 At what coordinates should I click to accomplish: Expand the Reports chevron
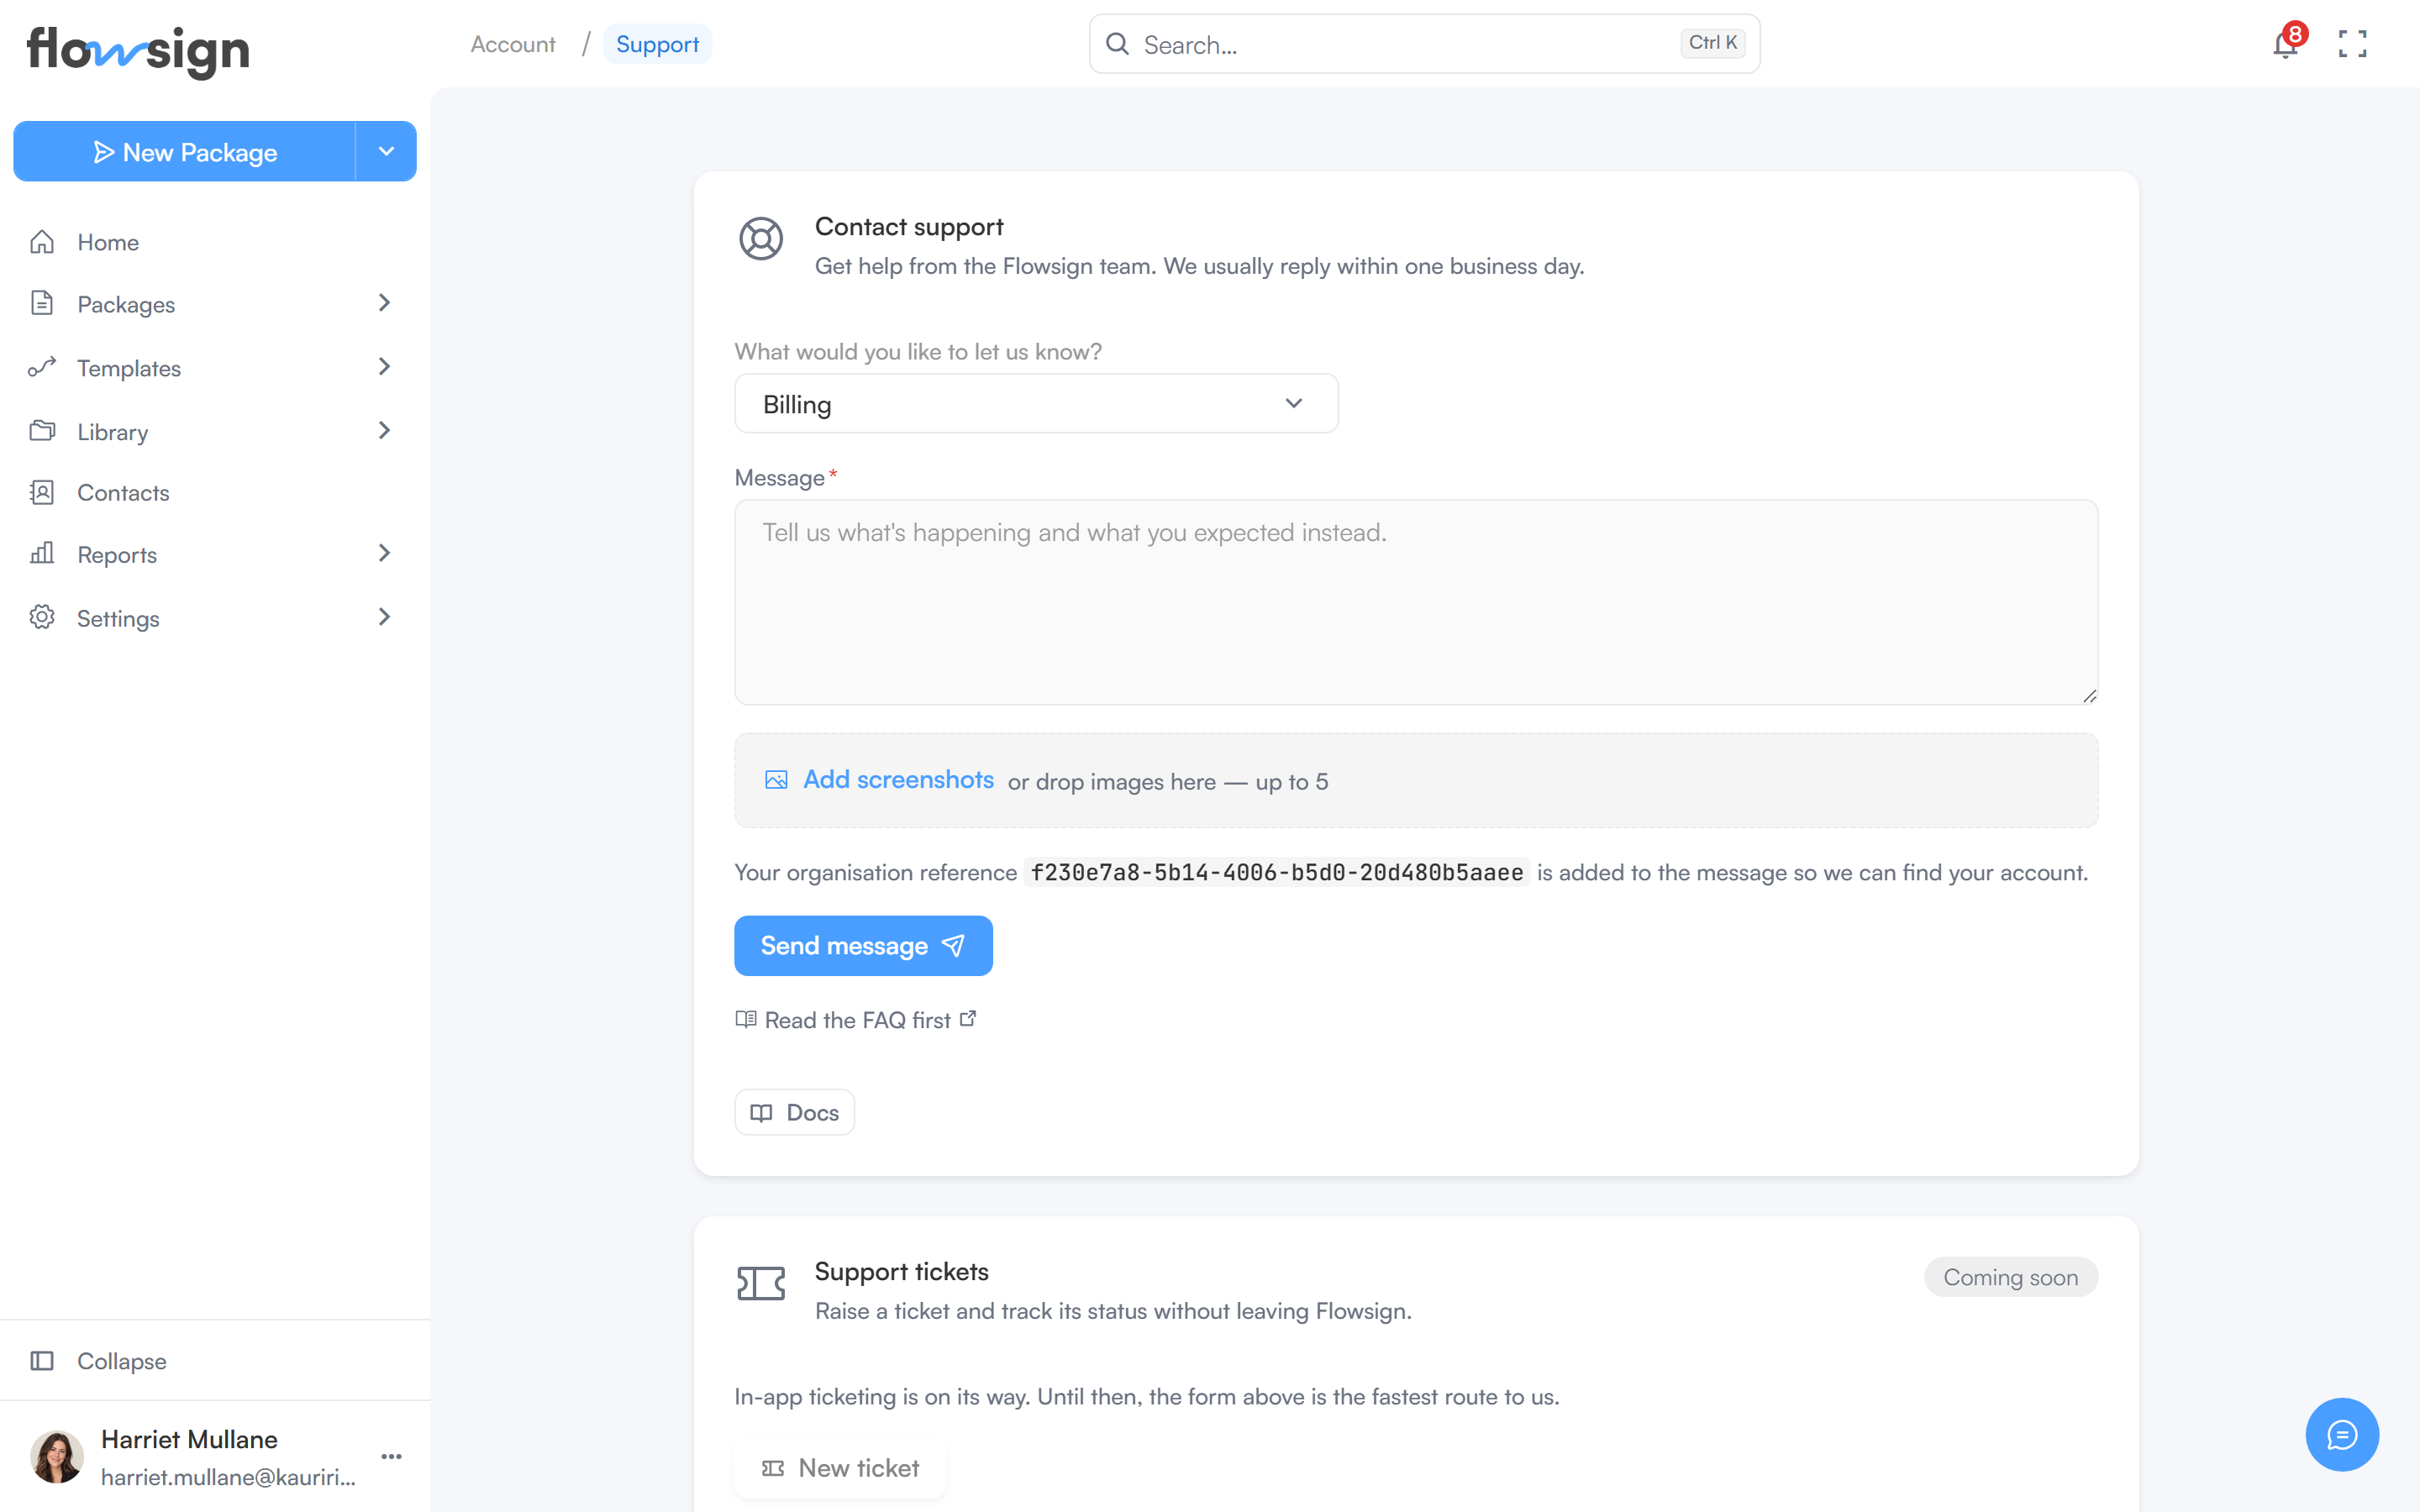[x=384, y=553]
